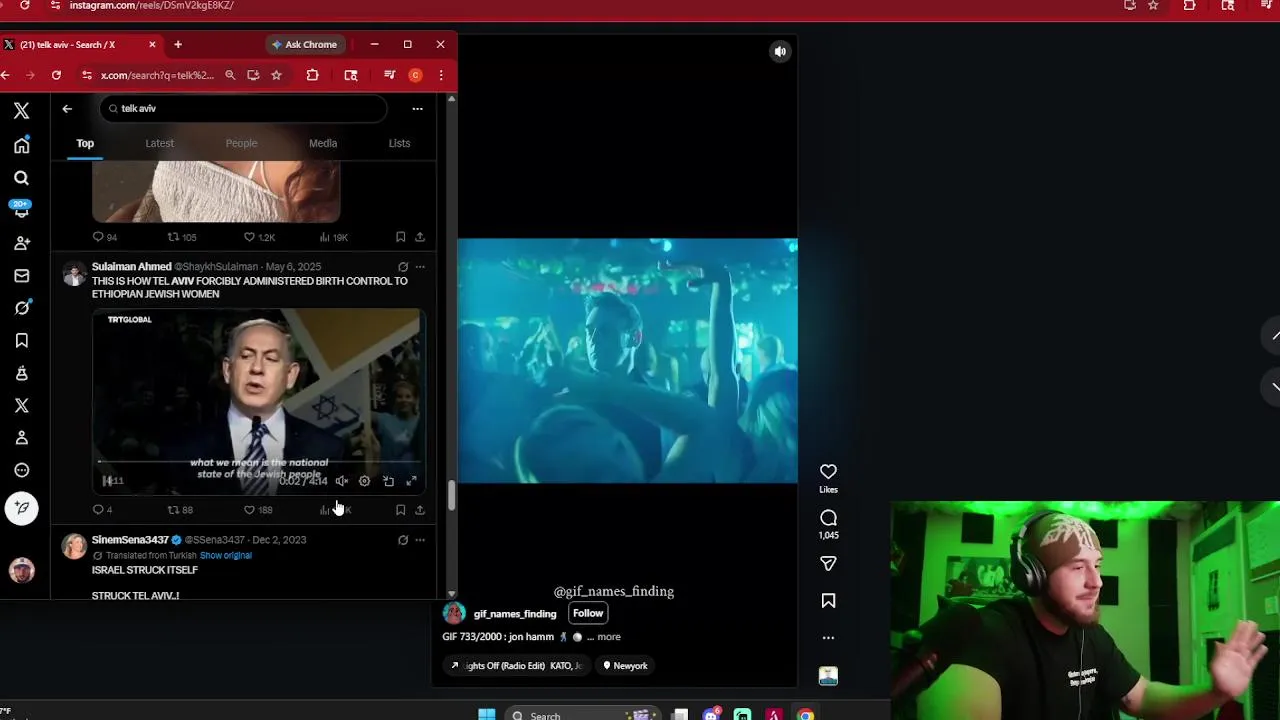Switch to the Lists tab

point(399,143)
